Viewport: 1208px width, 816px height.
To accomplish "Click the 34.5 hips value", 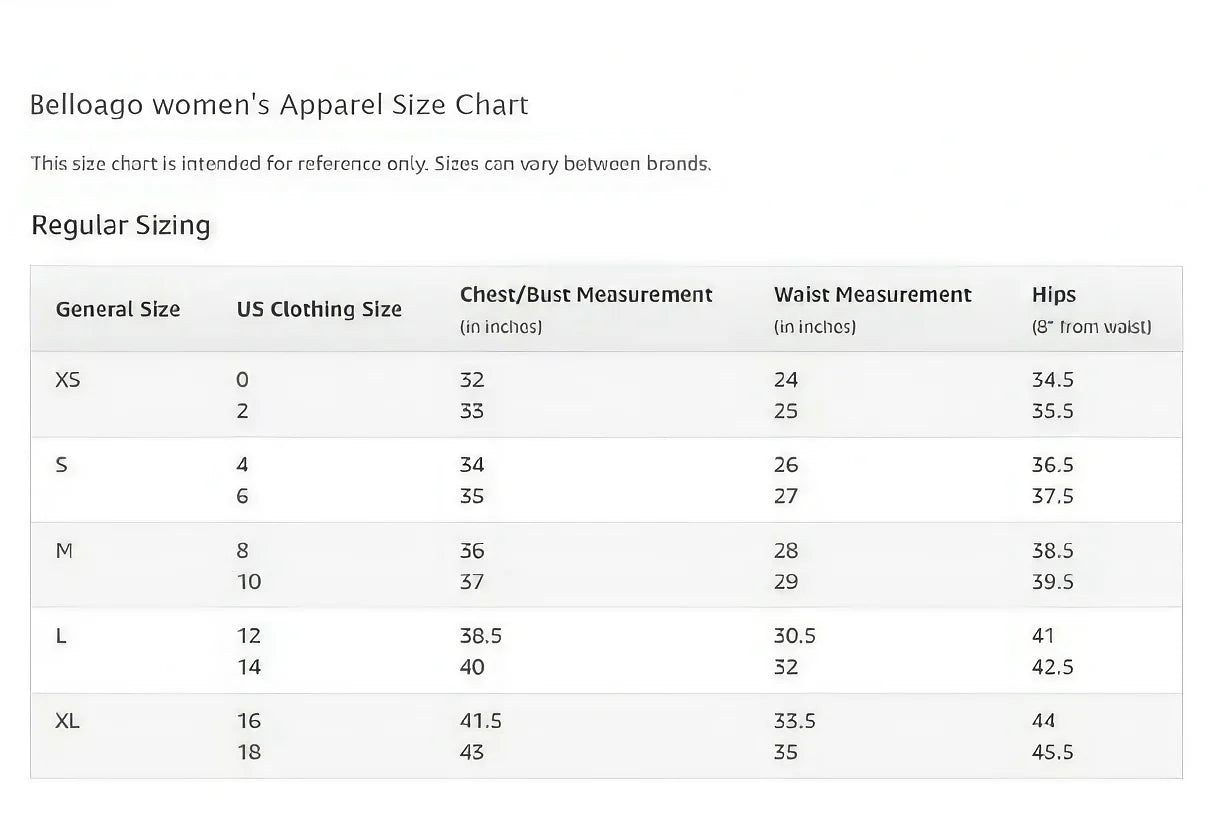I will click(1053, 380).
